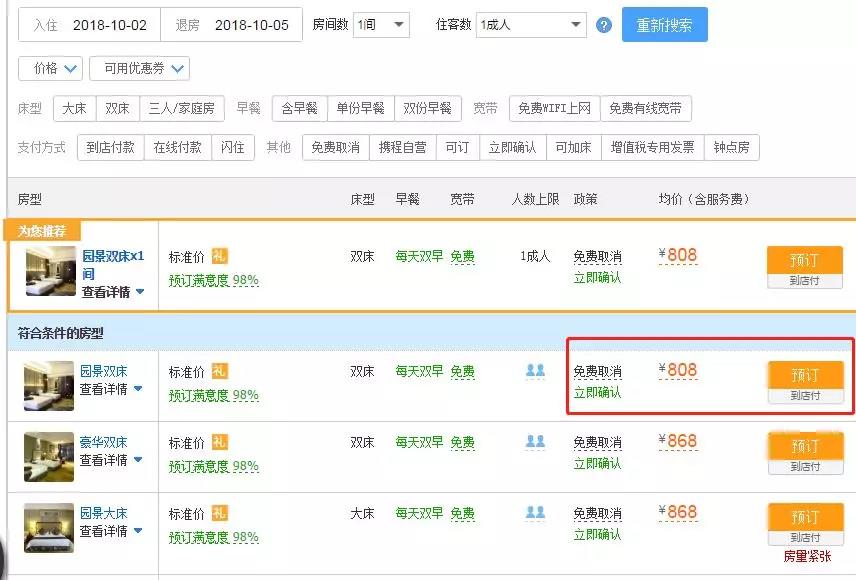Image resolution: width=856 pixels, height=580 pixels.
Task: Expand the 价格 price filter dropdown
Action: 50,69
